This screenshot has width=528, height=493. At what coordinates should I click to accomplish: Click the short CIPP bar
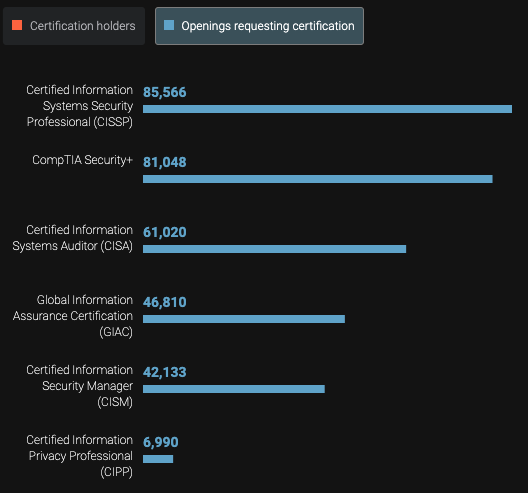[158, 459]
